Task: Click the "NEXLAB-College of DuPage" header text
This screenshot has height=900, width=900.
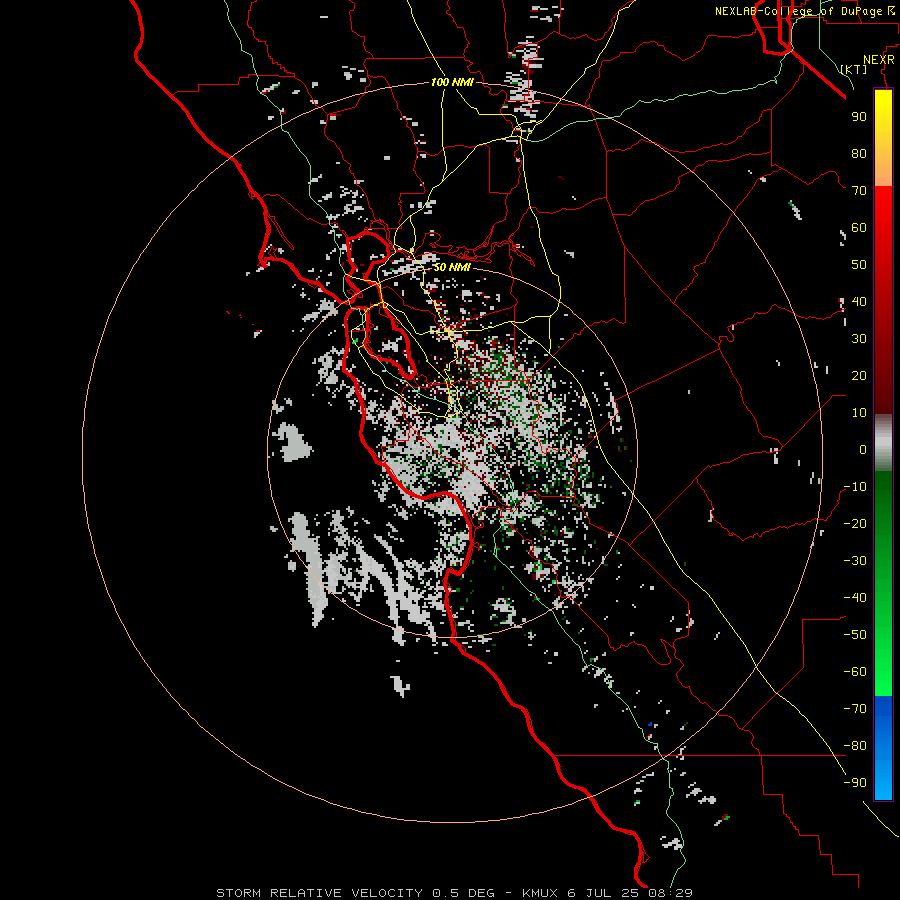Action: (798, 11)
